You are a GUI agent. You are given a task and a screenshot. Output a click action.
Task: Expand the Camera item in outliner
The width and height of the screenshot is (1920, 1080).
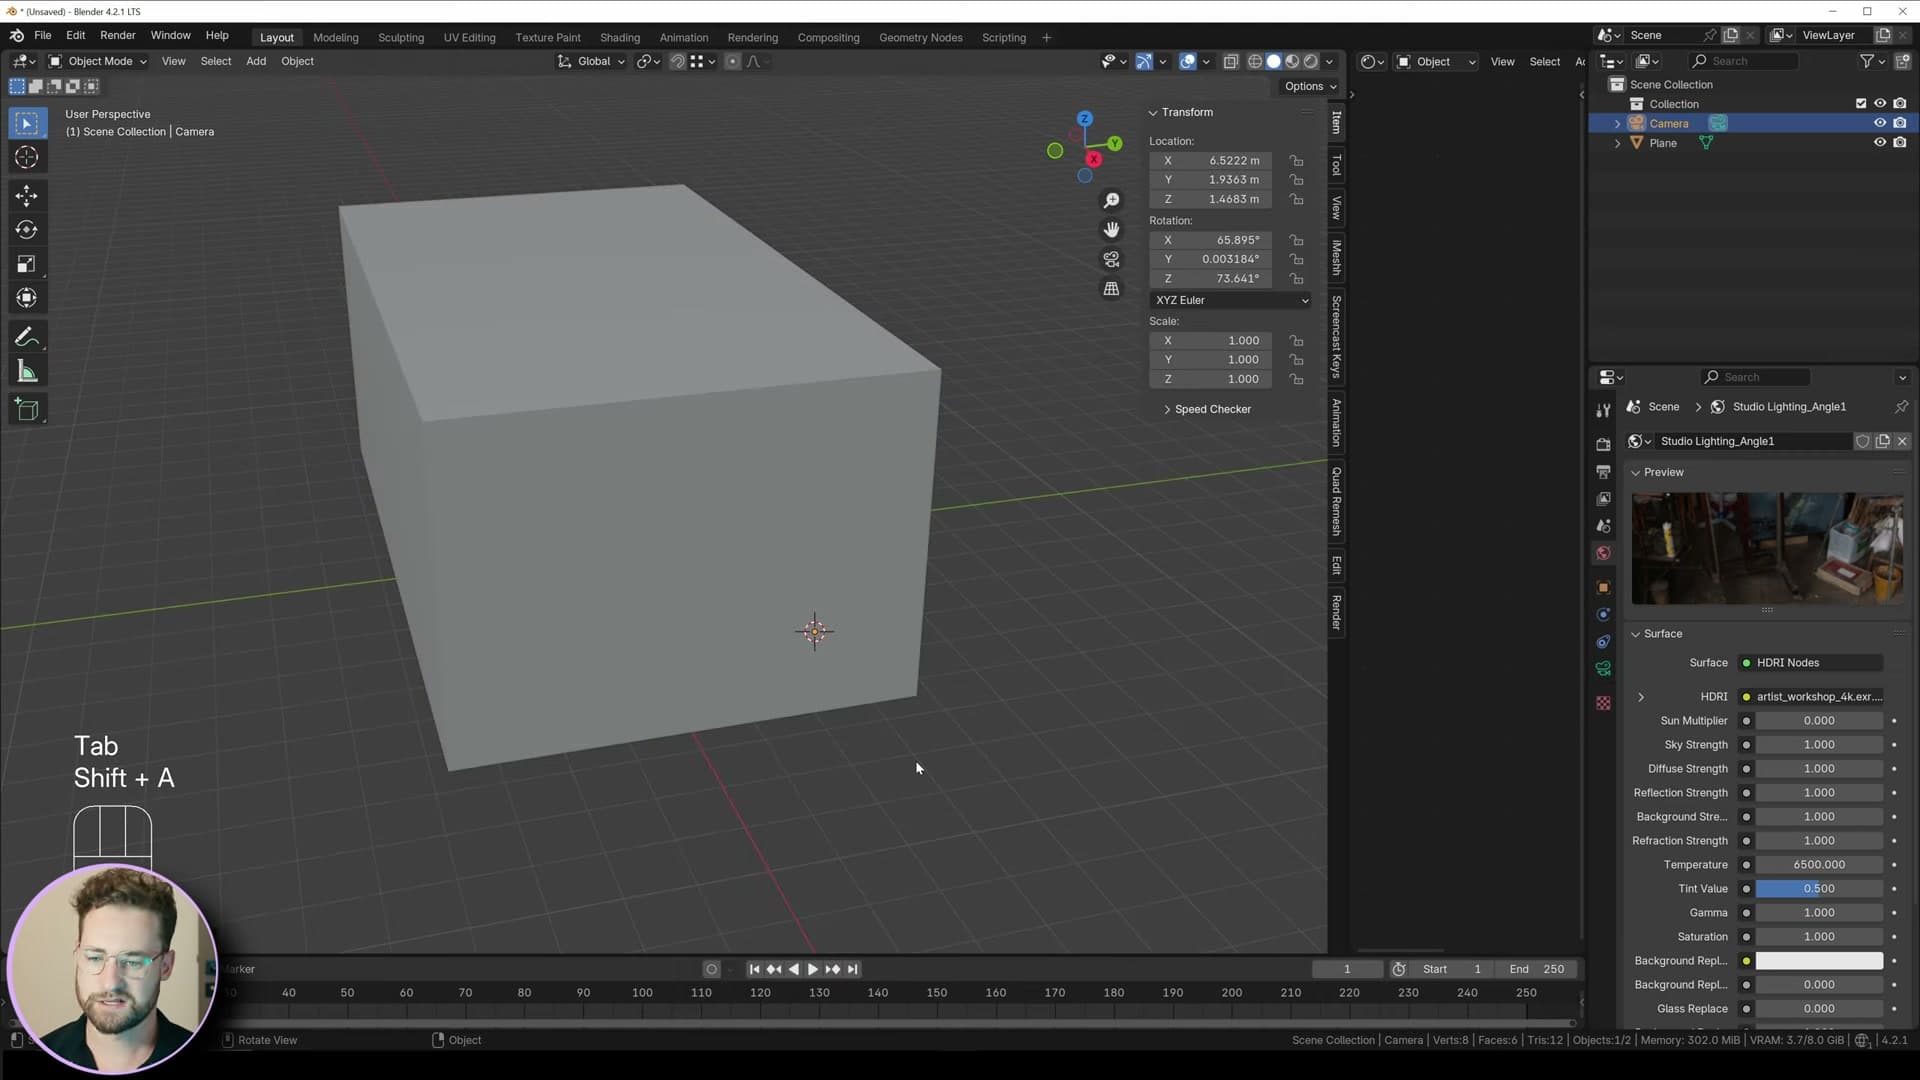coord(1617,124)
